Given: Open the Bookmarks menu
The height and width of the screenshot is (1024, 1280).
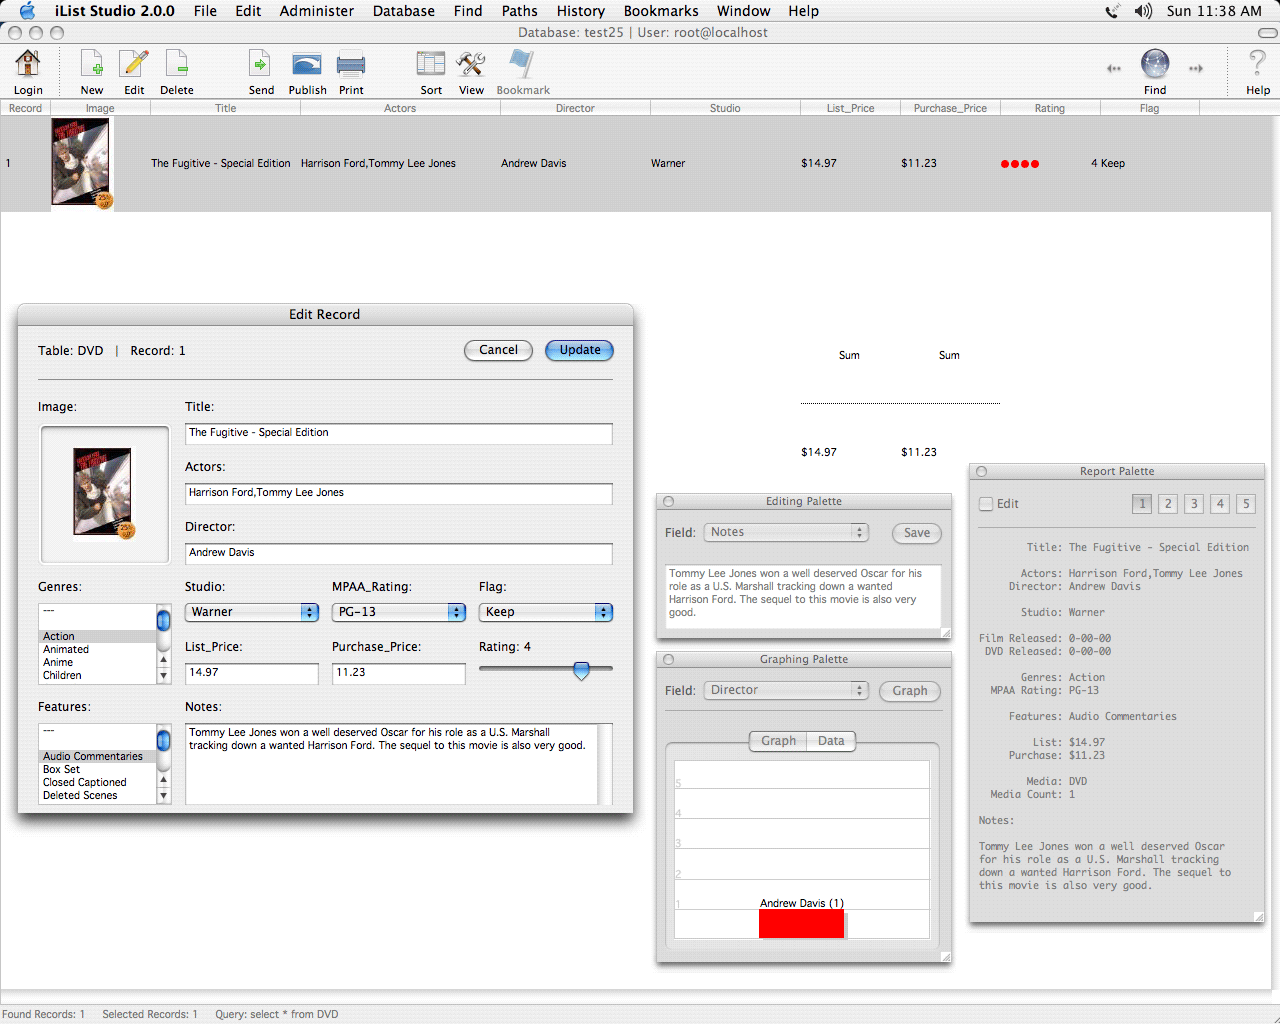Looking at the screenshot, I should tap(661, 11).
